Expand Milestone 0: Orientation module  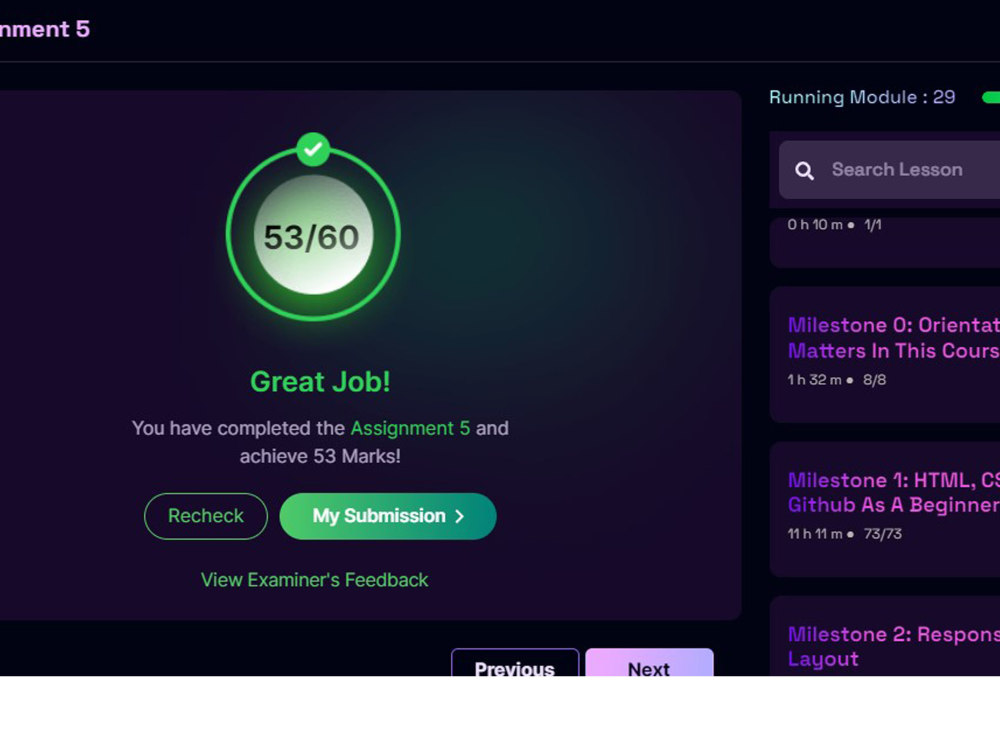(x=885, y=355)
